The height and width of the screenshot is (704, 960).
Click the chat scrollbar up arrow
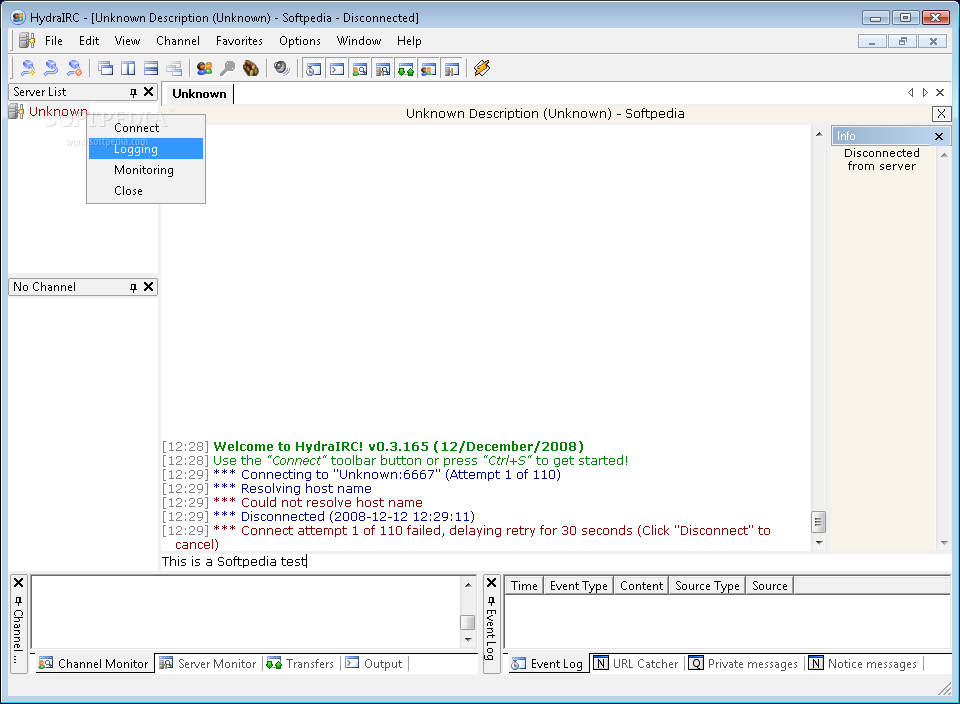(819, 133)
